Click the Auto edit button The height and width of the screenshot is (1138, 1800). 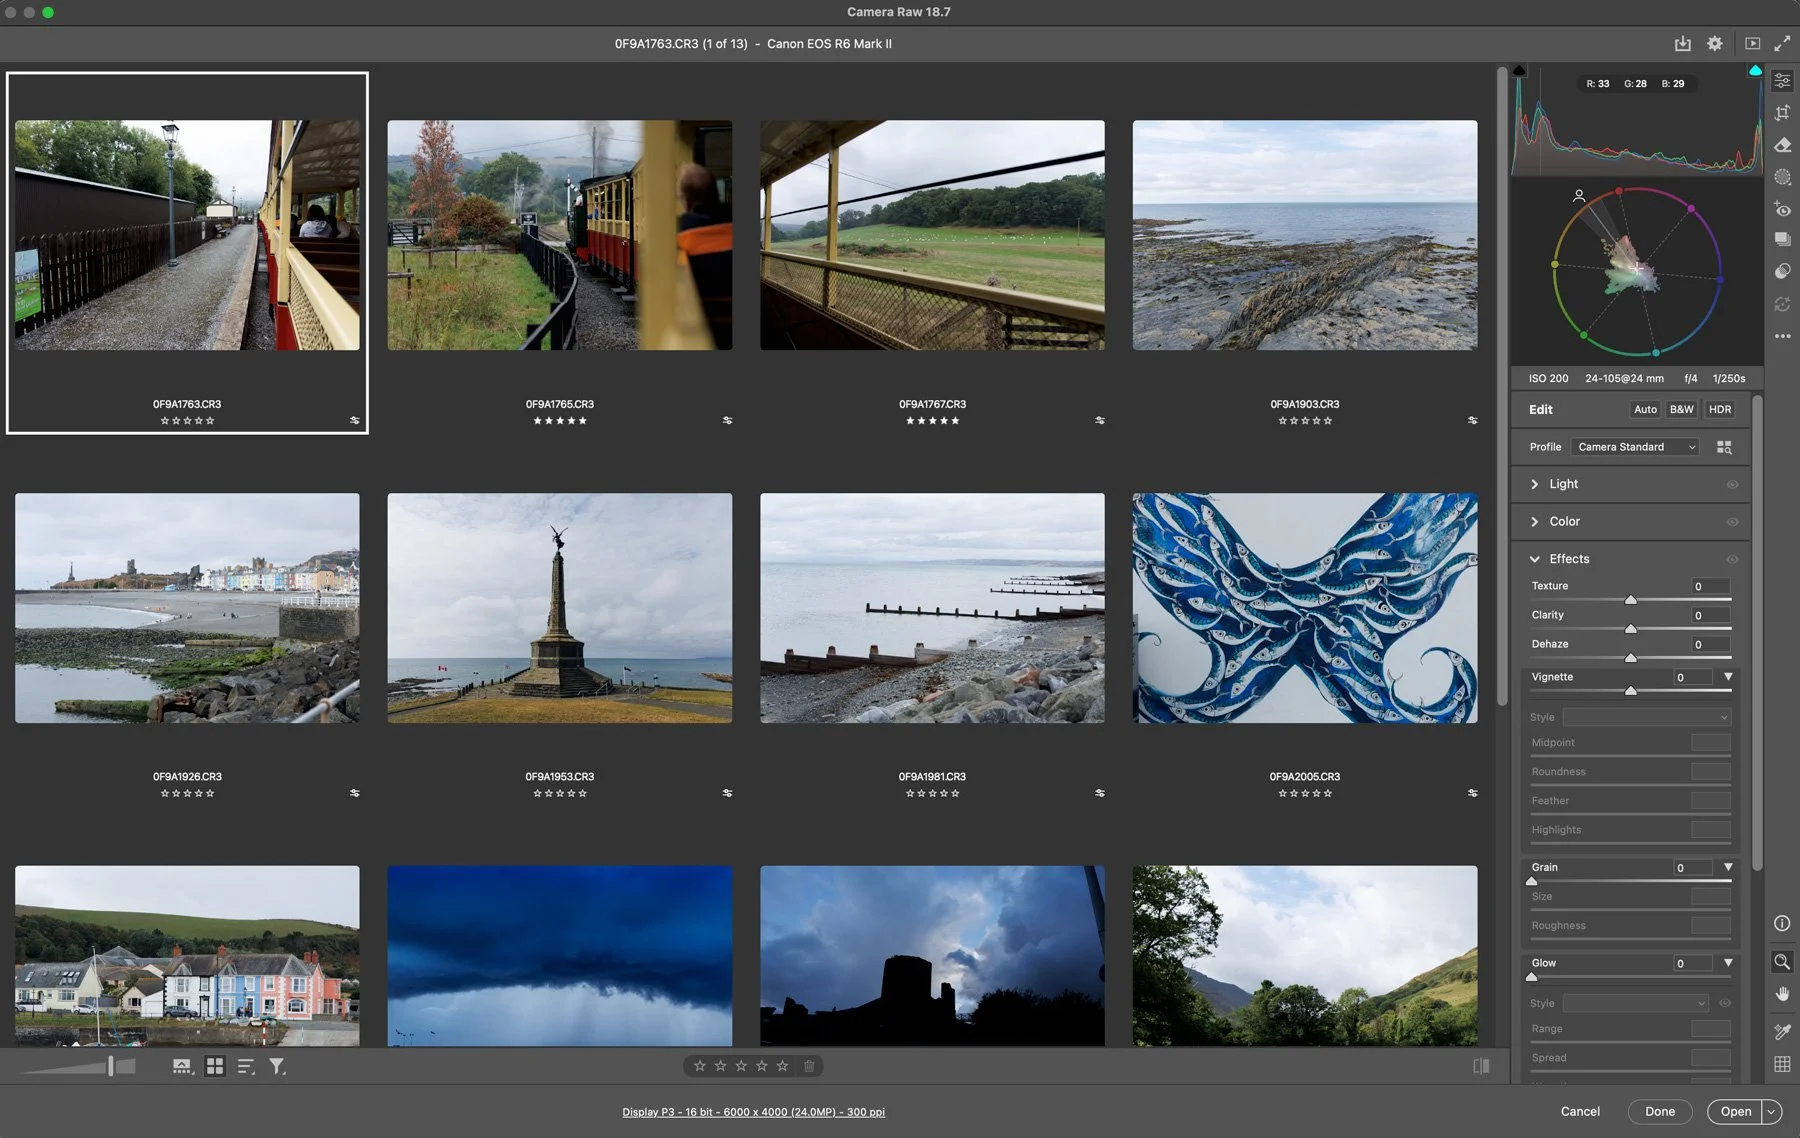[x=1645, y=409]
